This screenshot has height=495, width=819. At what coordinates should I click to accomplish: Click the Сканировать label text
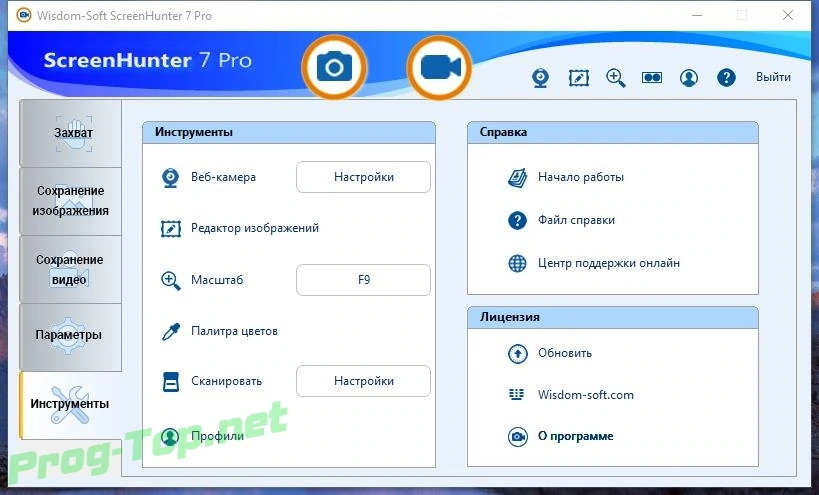226,381
